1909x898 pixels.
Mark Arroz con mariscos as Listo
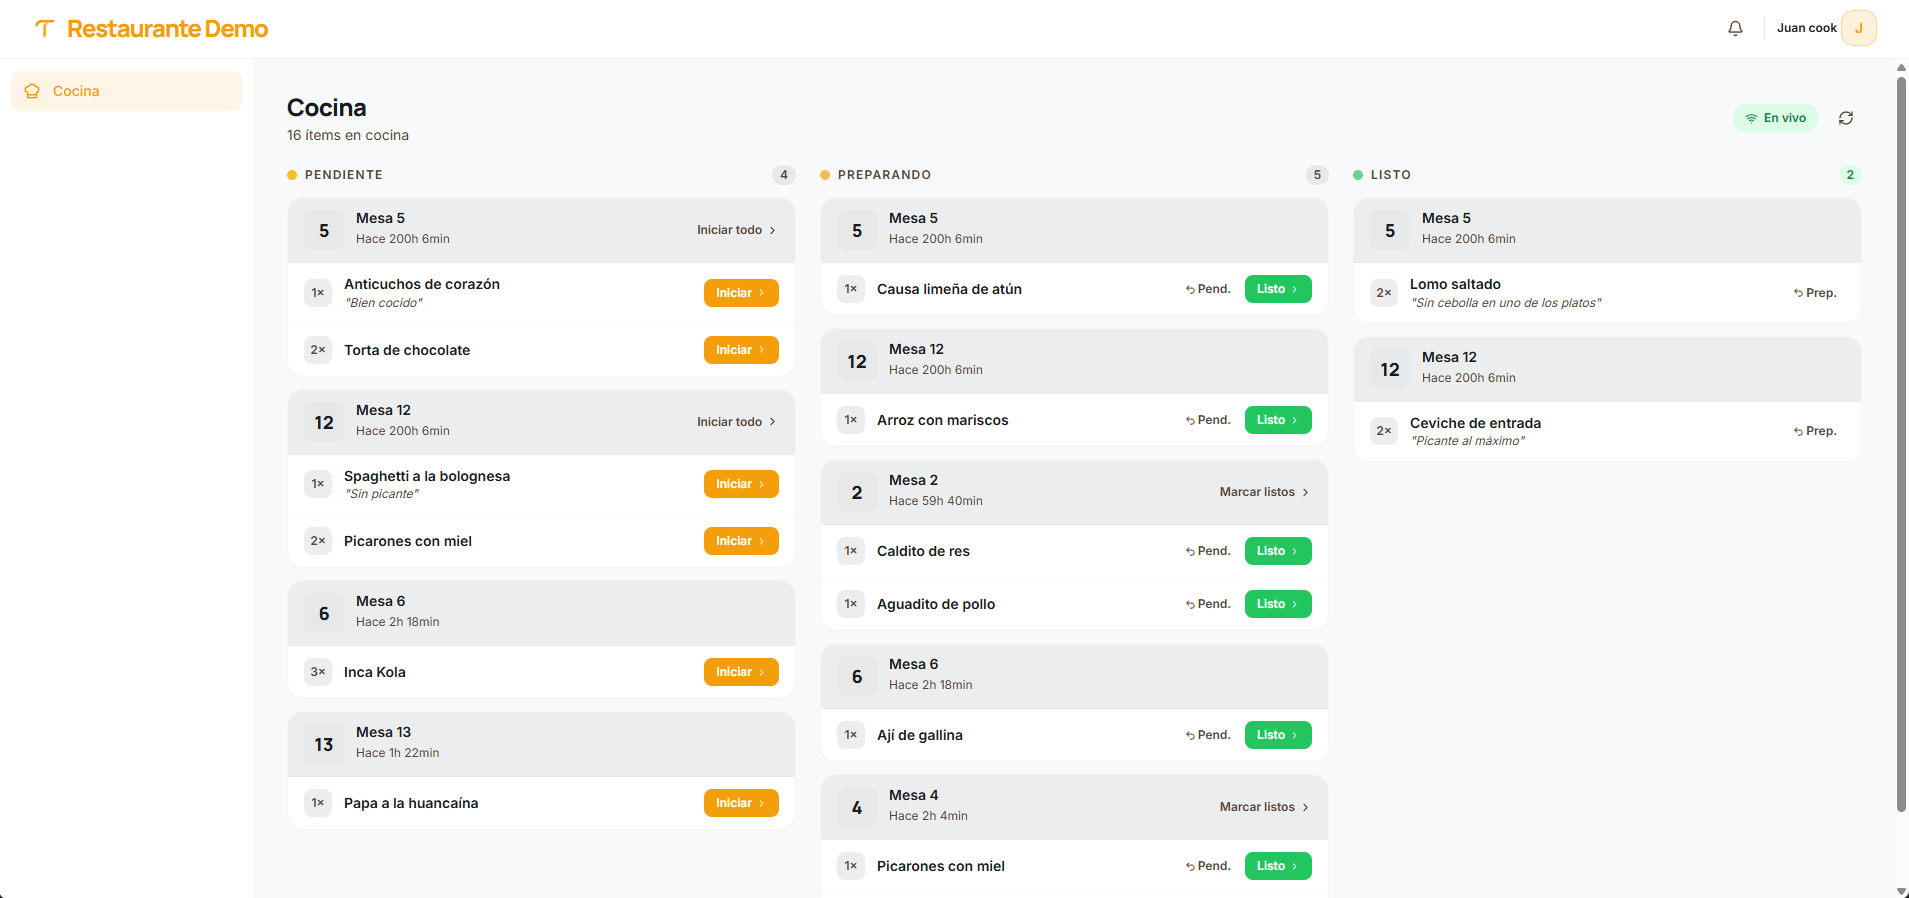coord(1278,420)
